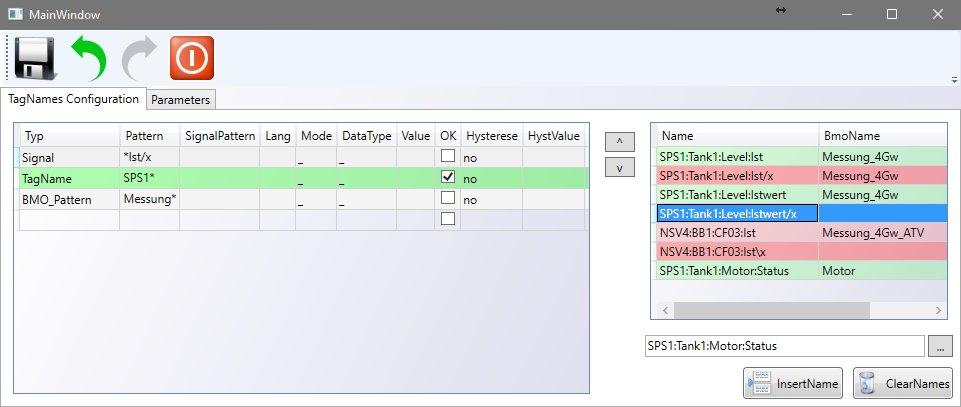The height and width of the screenshot is (407, 961).
Task: Click the floppy disk save icon
Action: click(x=35, y=59)
